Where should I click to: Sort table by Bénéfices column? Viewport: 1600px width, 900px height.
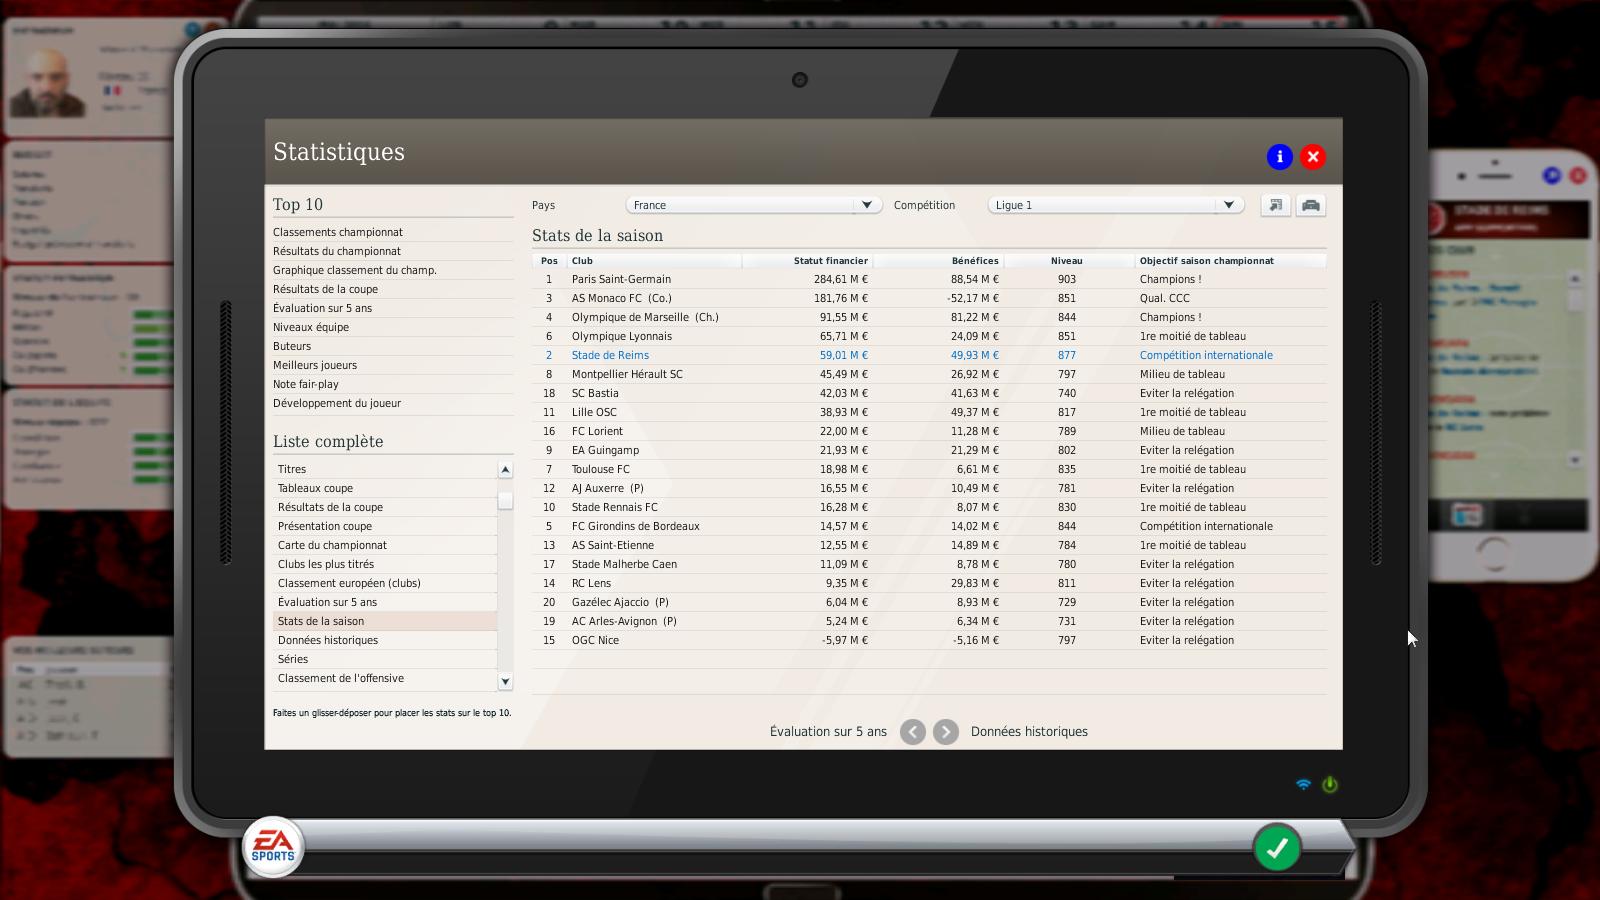point(938,261)
